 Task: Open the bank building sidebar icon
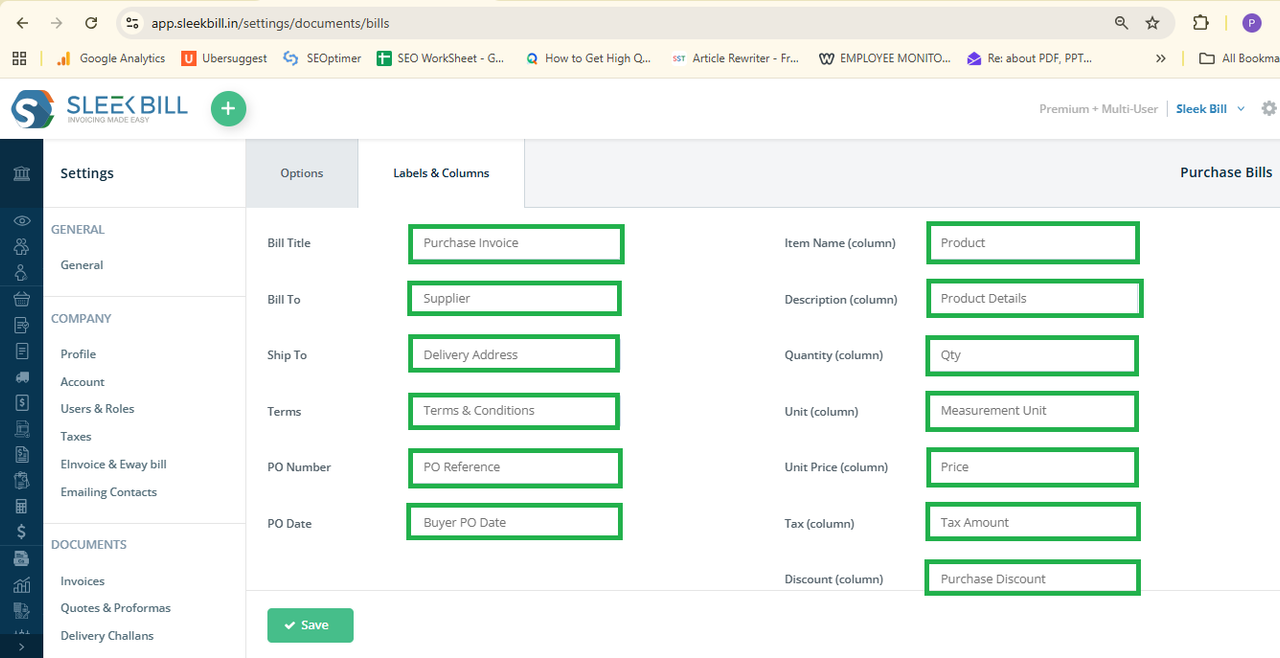(21, 174)
